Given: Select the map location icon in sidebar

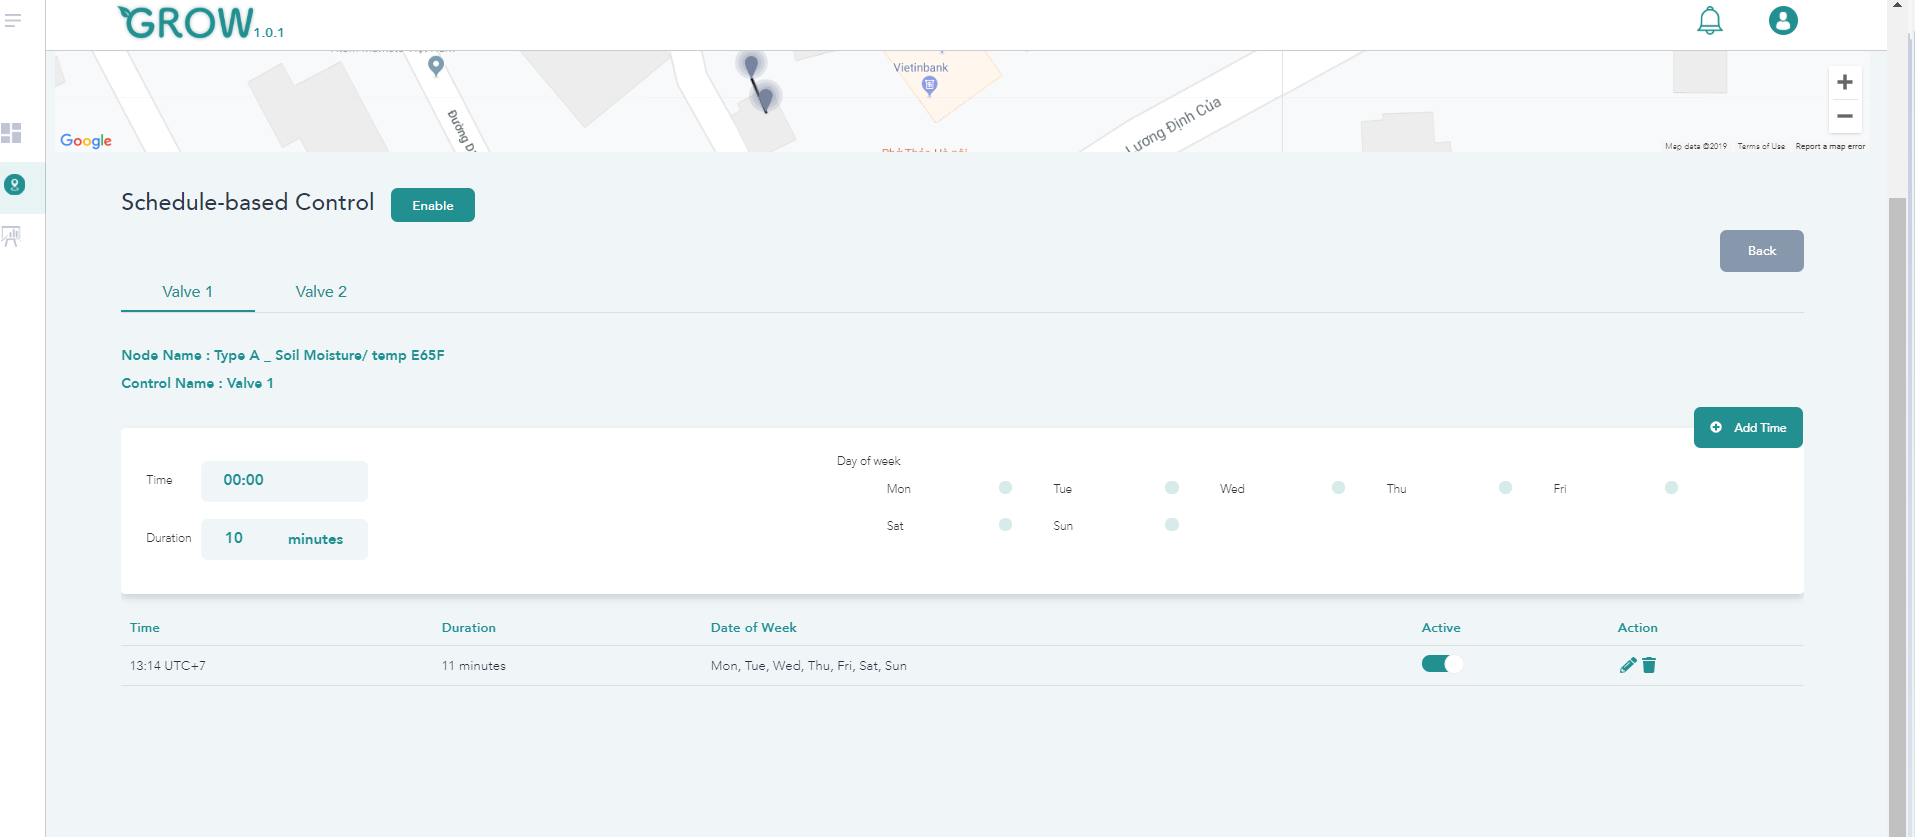Looking at the screenshot, I should tap(14, 185).
